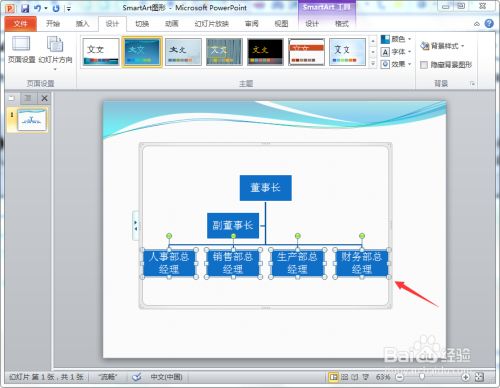This screenshot has height=388, width=500.
Task: Open the 背景 group dialog launcher
Action: [472, 84]
